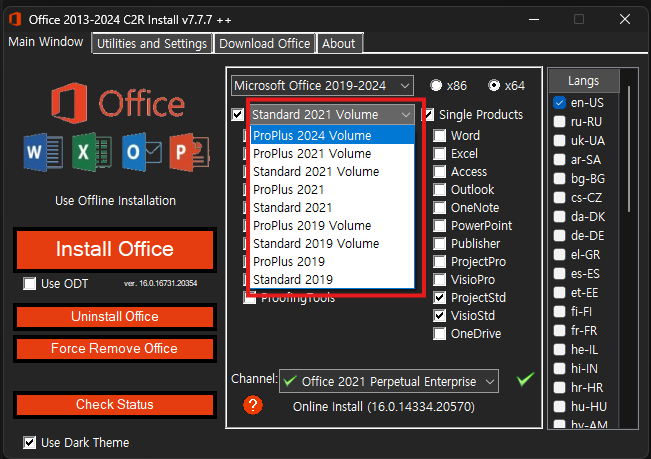The image size is (651, 459).
Task: Toggle the Single Products checkbox
Action: [428, 115]
